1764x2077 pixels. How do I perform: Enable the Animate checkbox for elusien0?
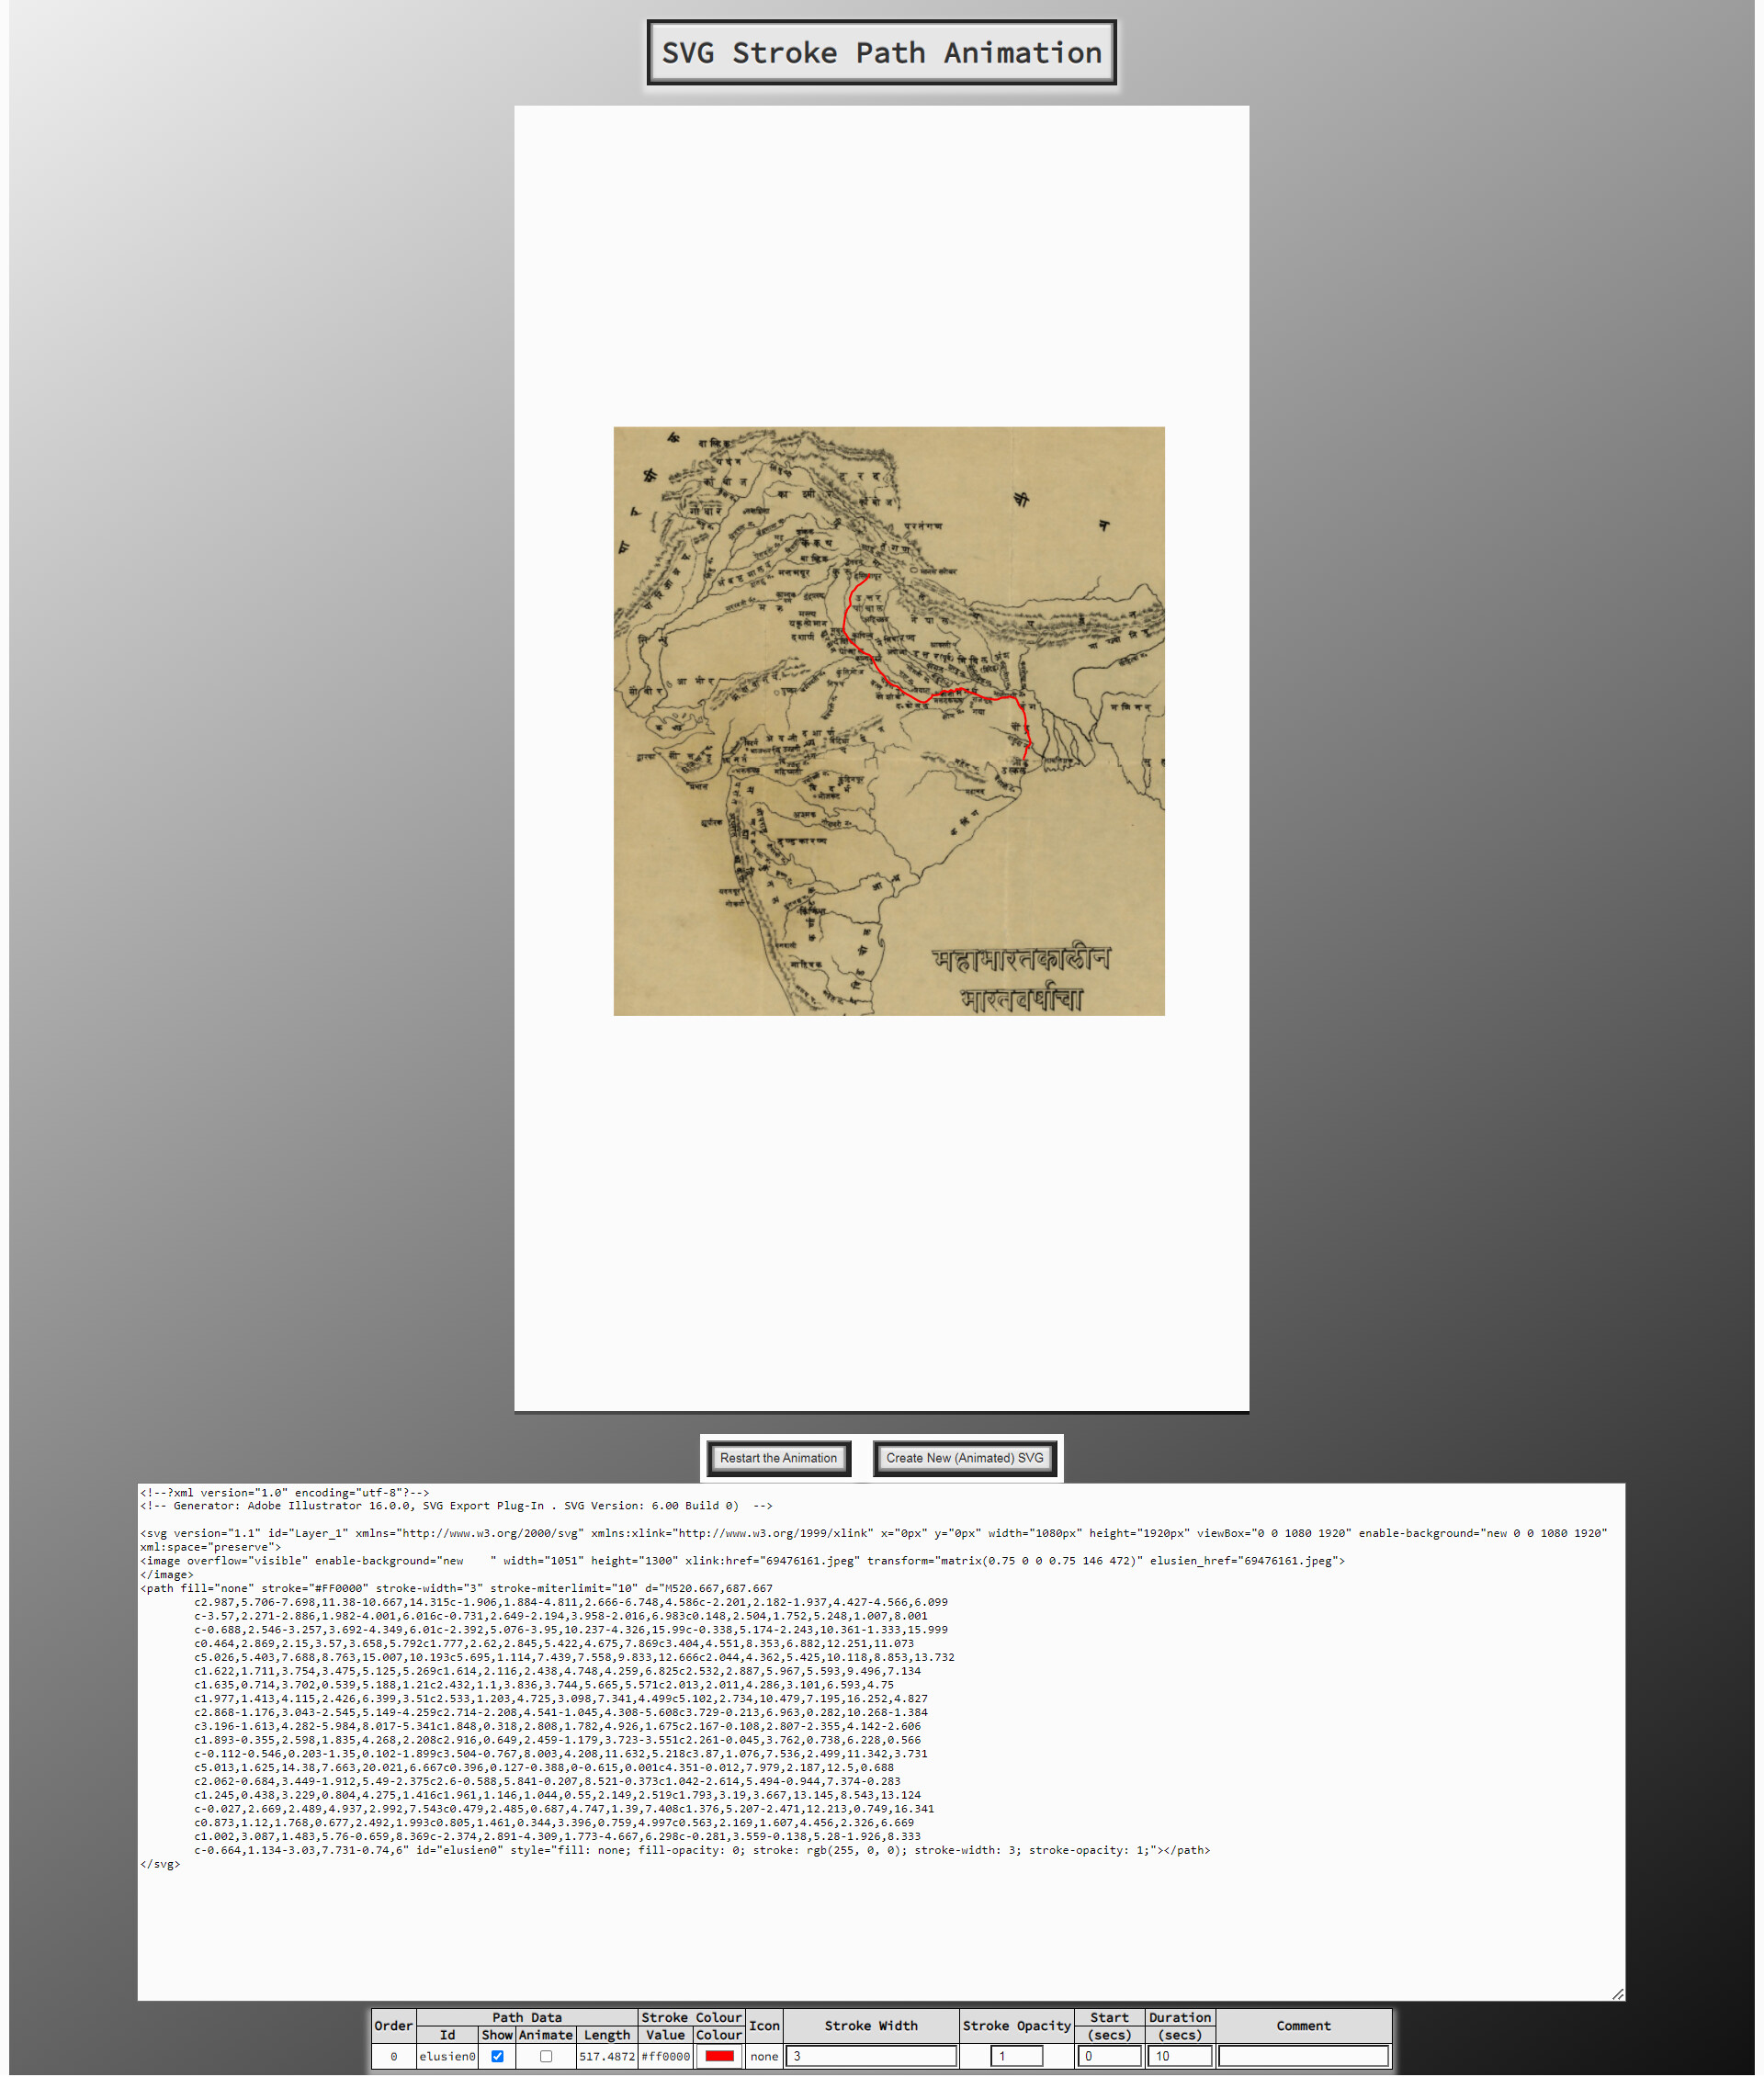545,2056
